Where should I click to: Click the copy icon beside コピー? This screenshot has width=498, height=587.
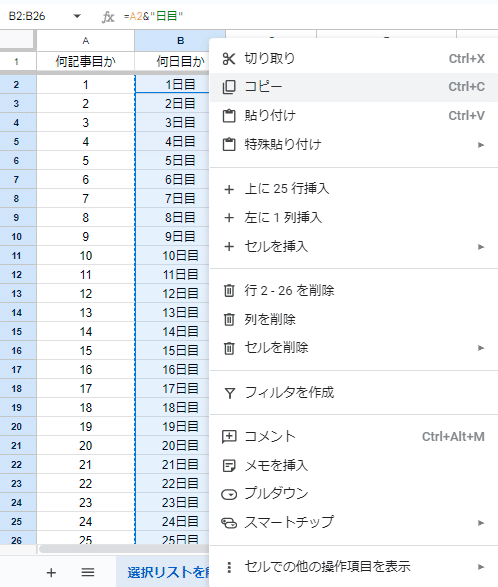229,87
